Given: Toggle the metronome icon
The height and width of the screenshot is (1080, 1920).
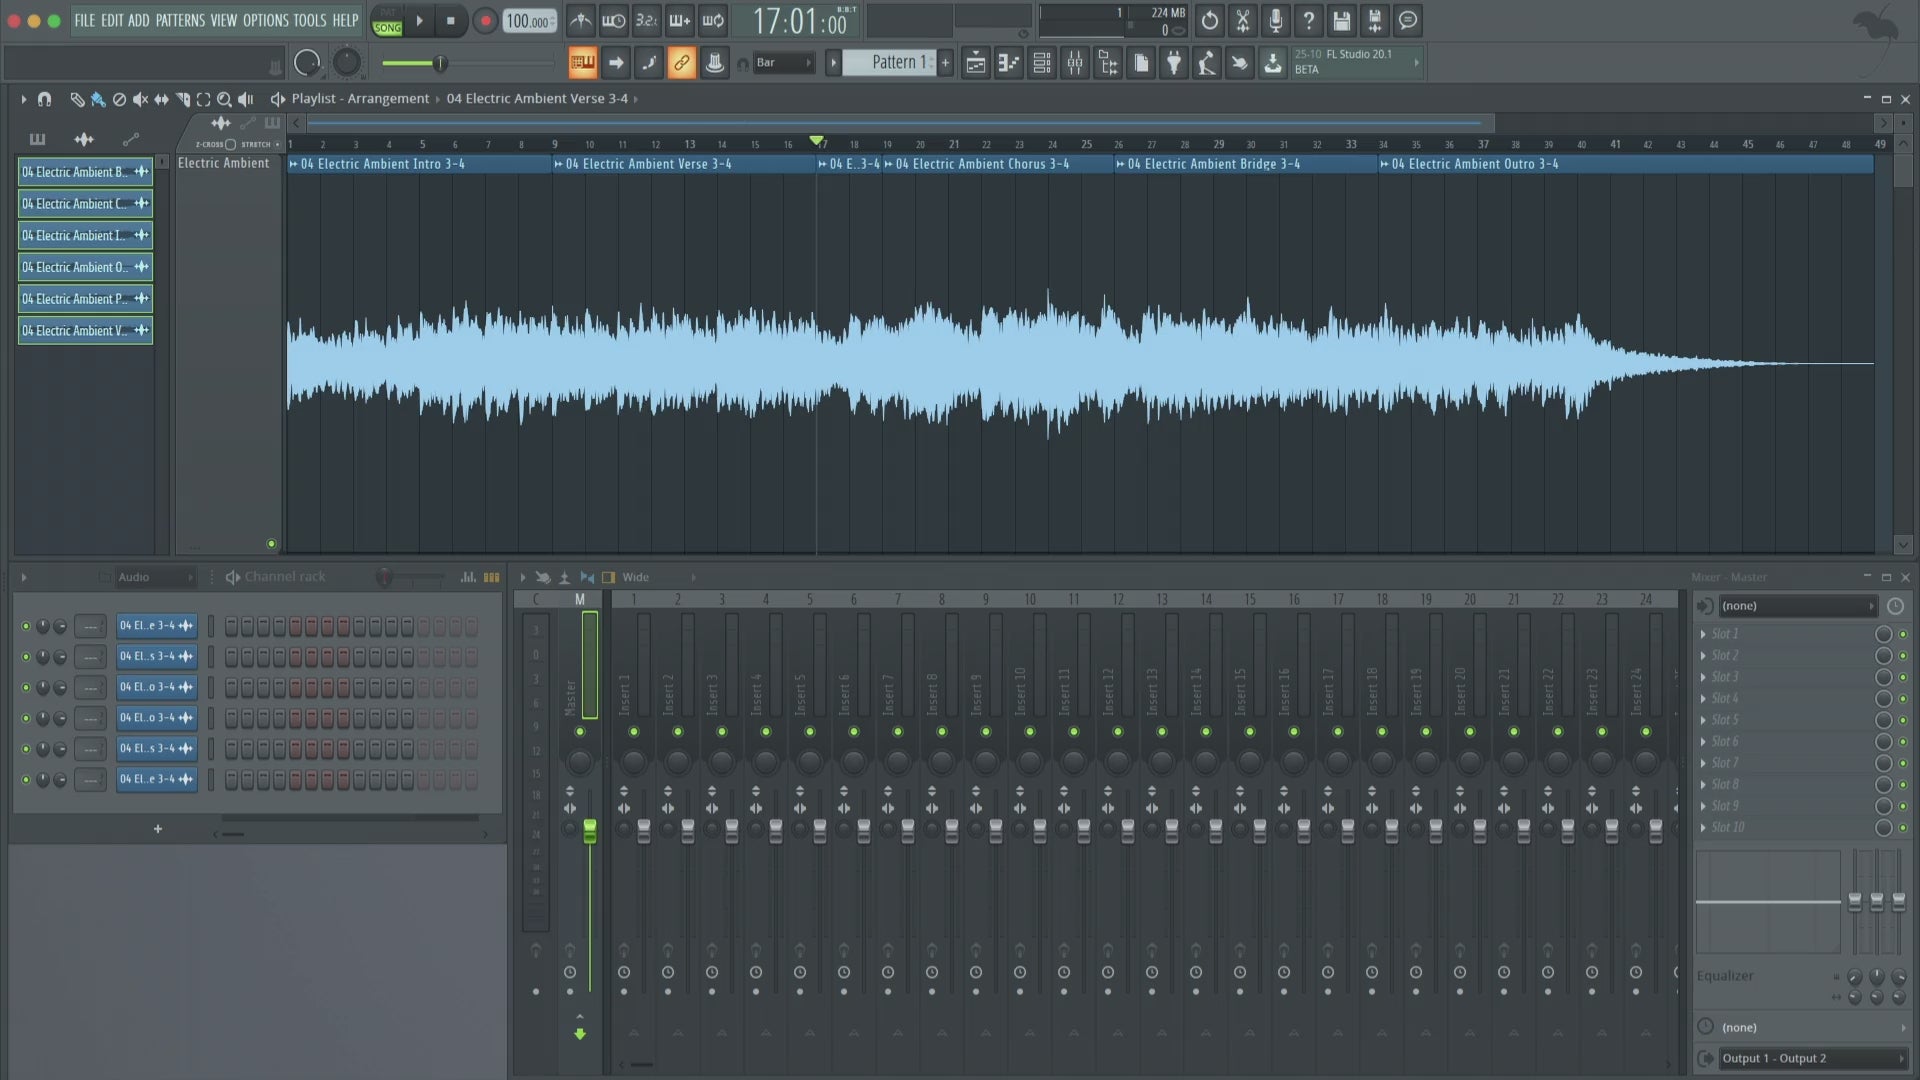Looking at the screenshot, I should point(580,20).
